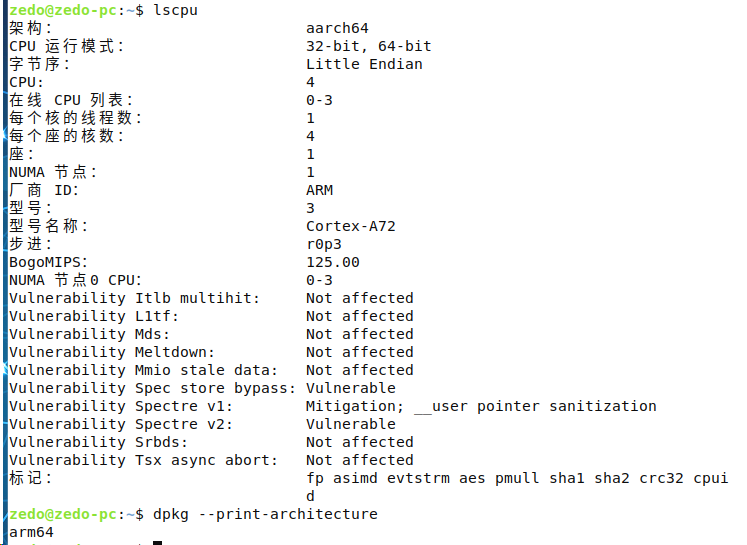Viewport: 747px width, 545px height.
Task: Click the "型号名称：" label
Action: 49,226
